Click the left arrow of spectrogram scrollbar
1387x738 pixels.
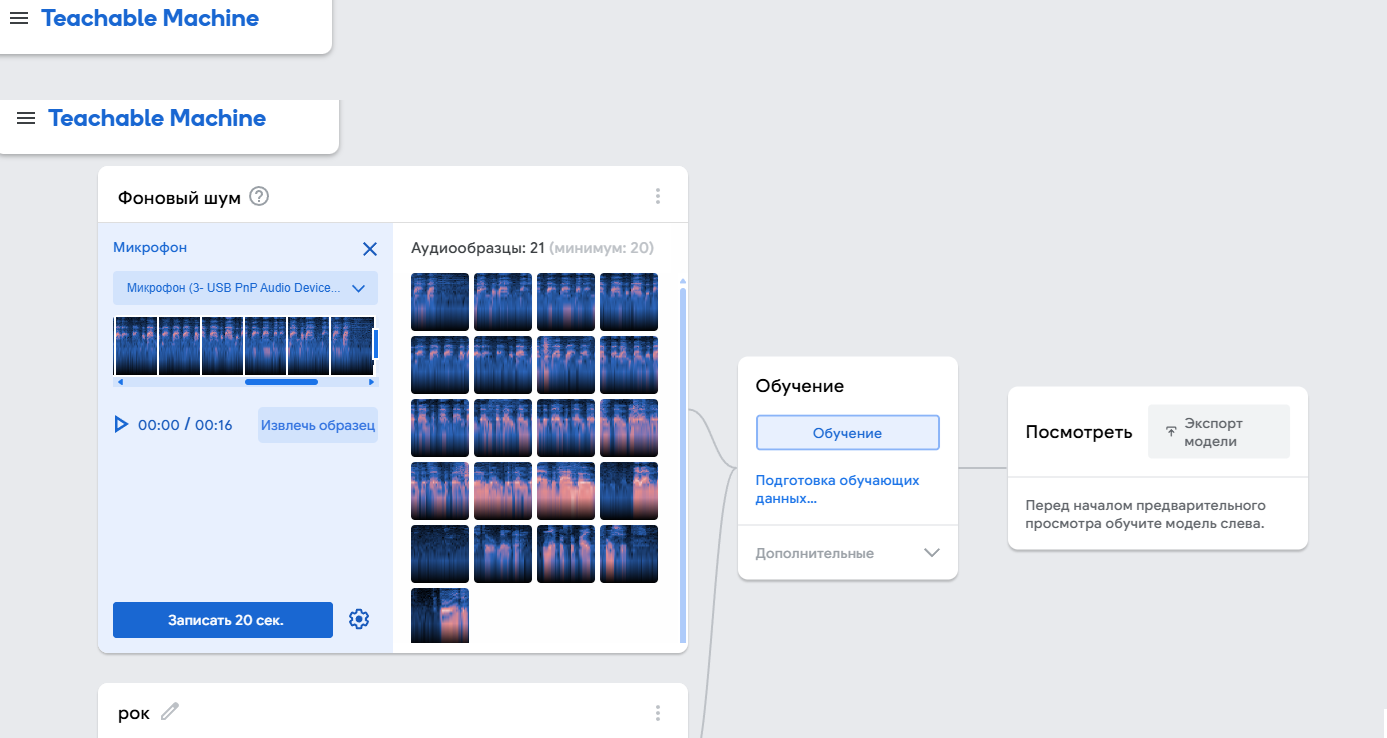coord(120,382)
